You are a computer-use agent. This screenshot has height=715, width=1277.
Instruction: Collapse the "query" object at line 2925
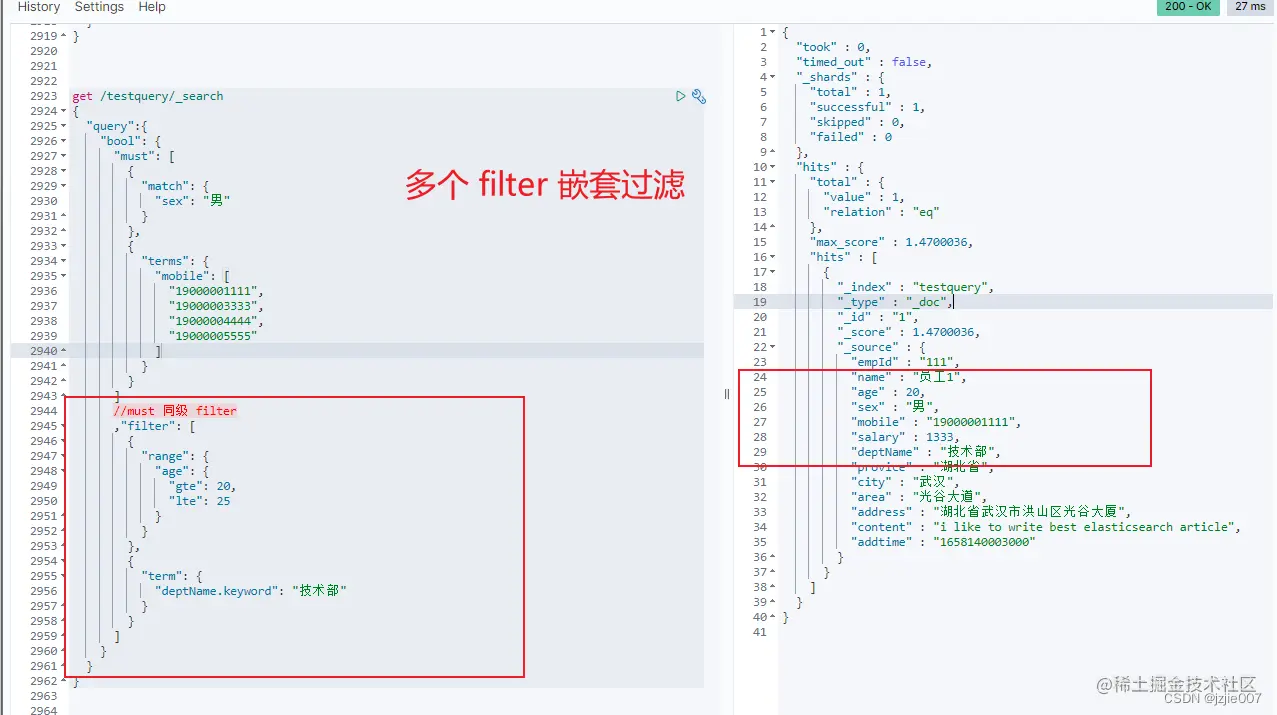(x=62, y=126)
